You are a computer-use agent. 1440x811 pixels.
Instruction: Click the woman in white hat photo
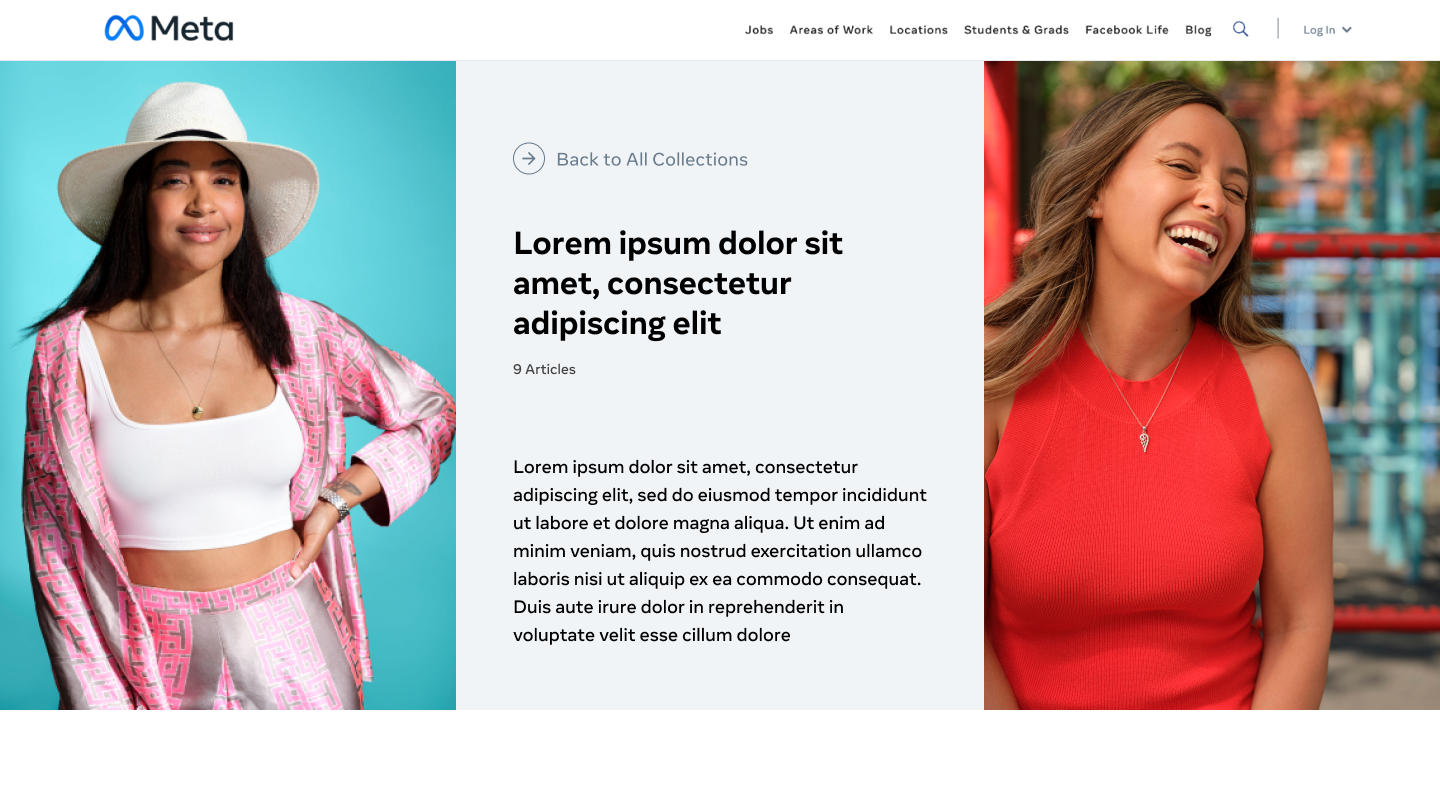coord(228,385)
